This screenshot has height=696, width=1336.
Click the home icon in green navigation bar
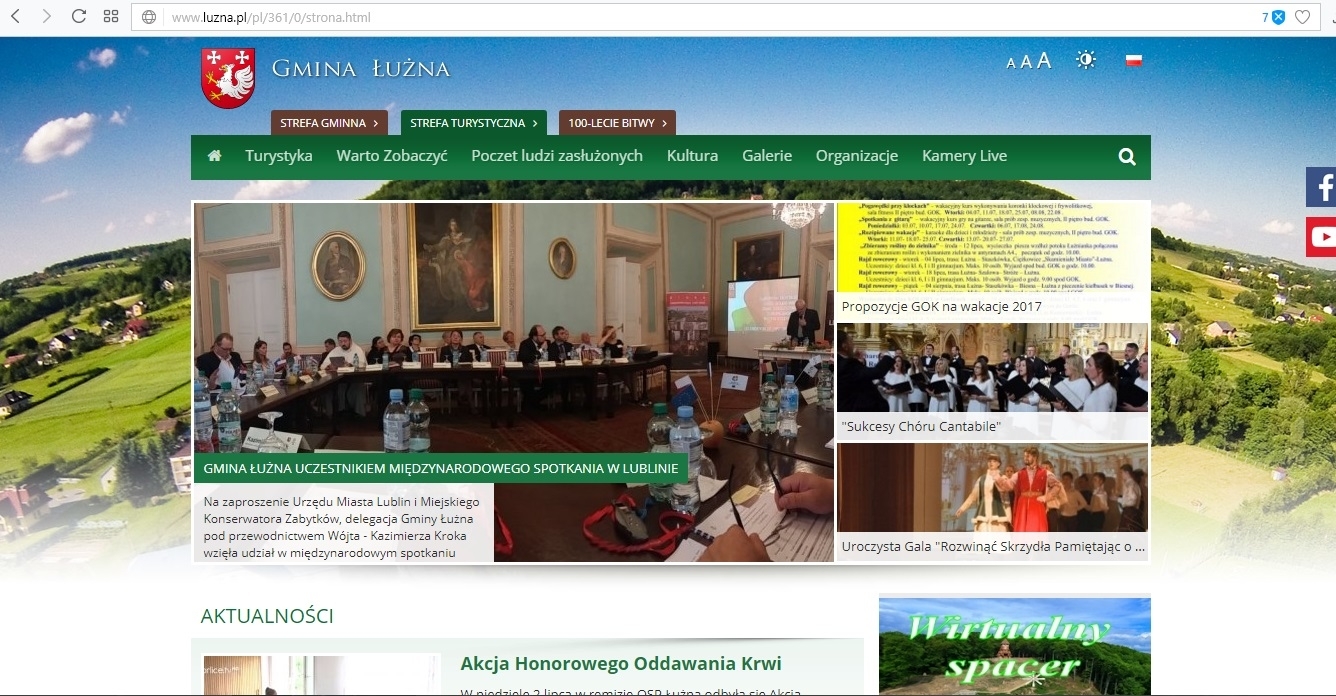tap(214, 156)
